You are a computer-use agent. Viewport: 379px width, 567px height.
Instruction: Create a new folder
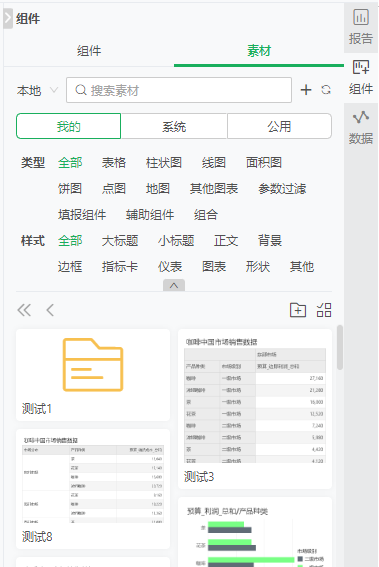[298, 310]
